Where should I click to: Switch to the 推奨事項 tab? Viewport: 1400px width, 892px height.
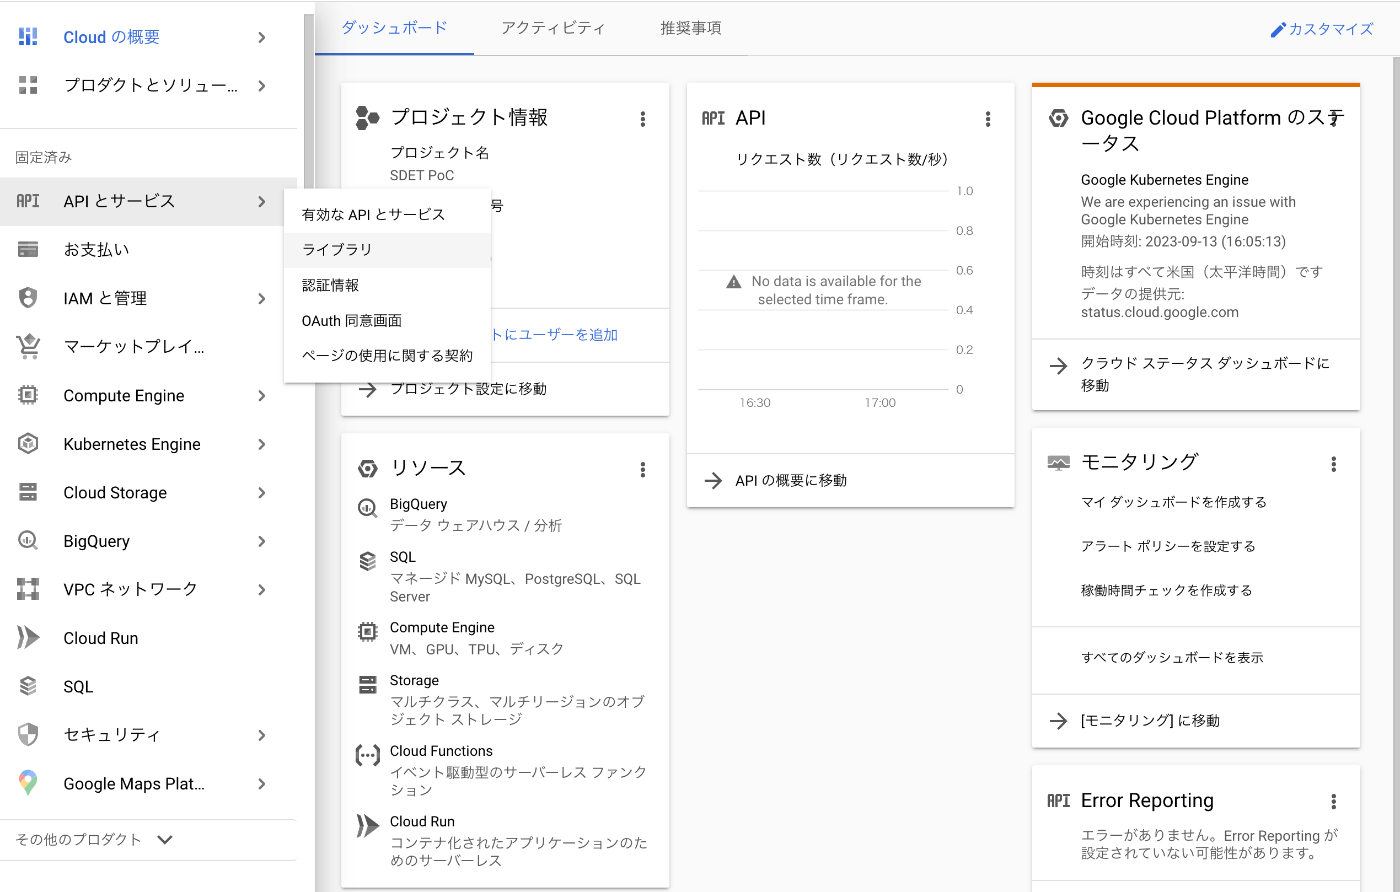tap(691, 28)
